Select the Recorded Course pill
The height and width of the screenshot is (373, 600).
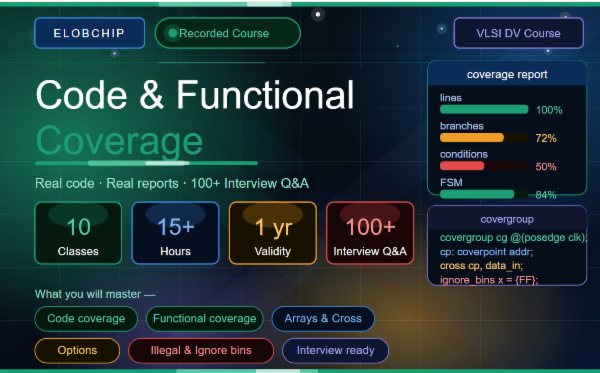click(228, 33)
